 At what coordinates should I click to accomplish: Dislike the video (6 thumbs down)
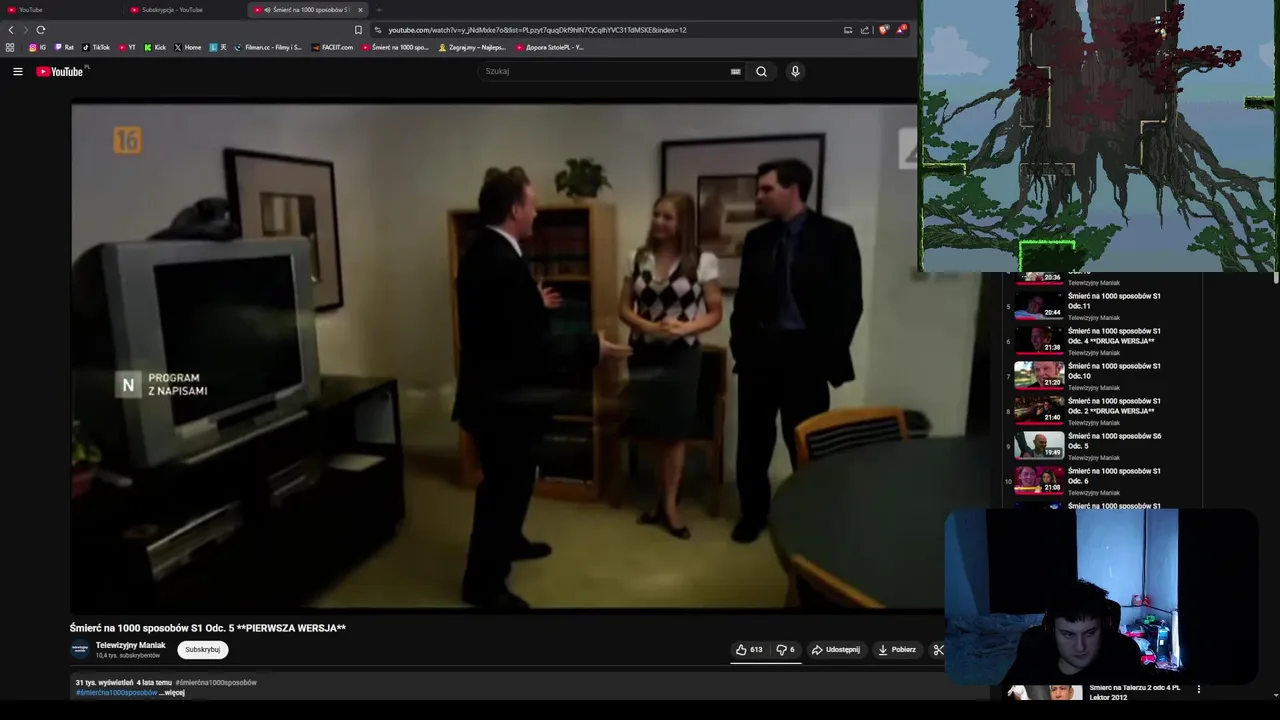click(x=786, y=649)
